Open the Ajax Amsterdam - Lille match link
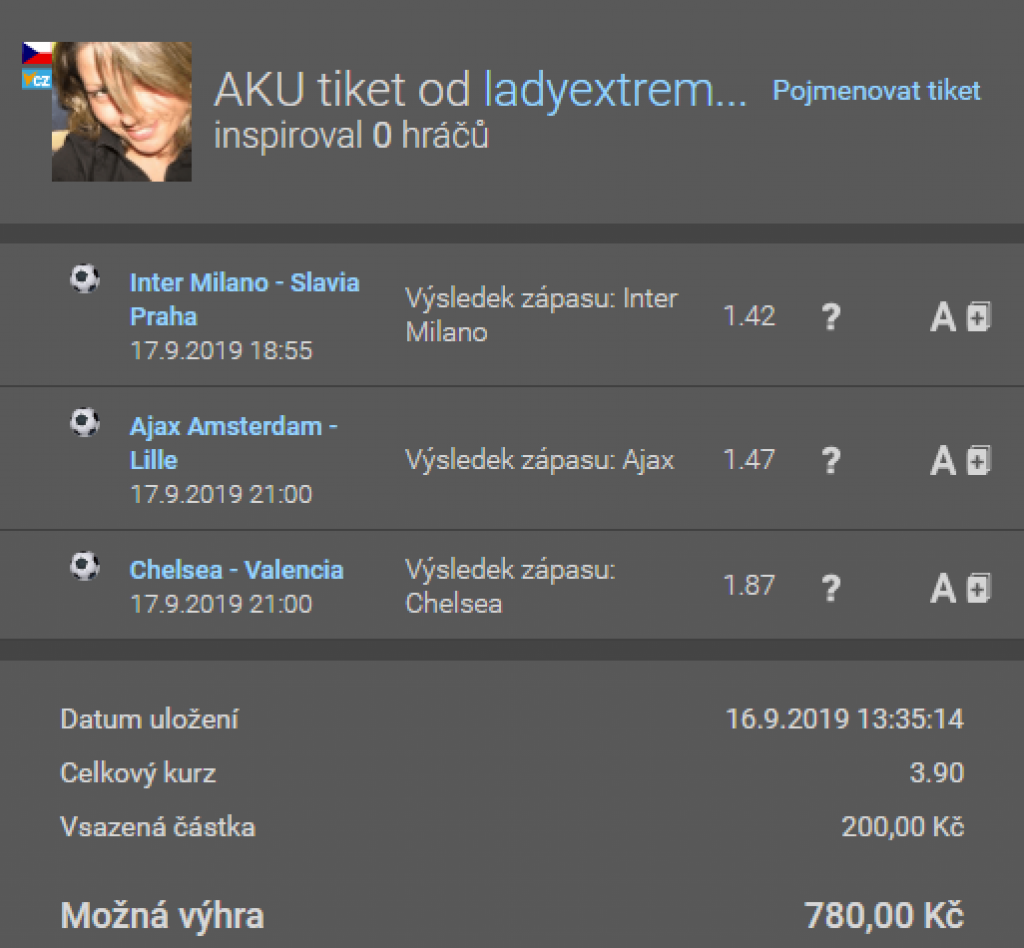Screen dimensions: 1024x948 (x=233, y=443)
